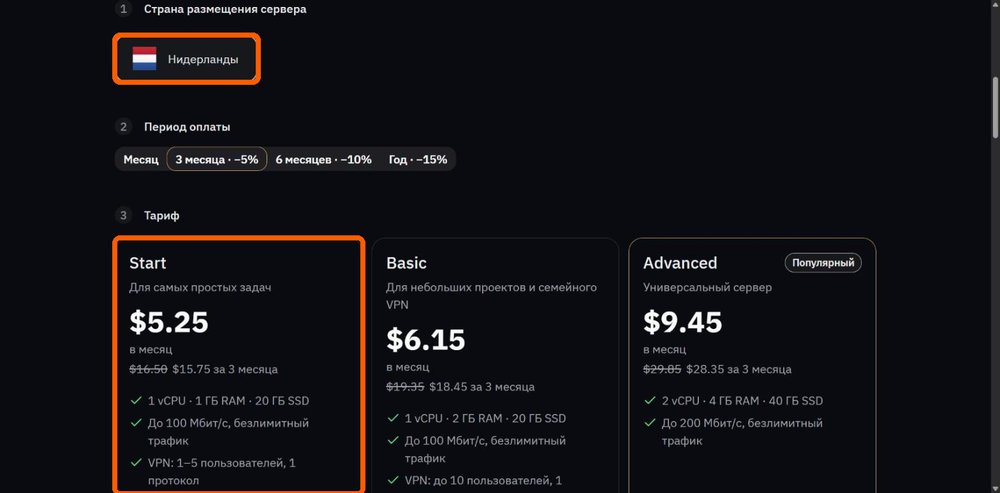Click the Универсальный сервер description
Screen dimensions: 1000x493
[707, 288]
